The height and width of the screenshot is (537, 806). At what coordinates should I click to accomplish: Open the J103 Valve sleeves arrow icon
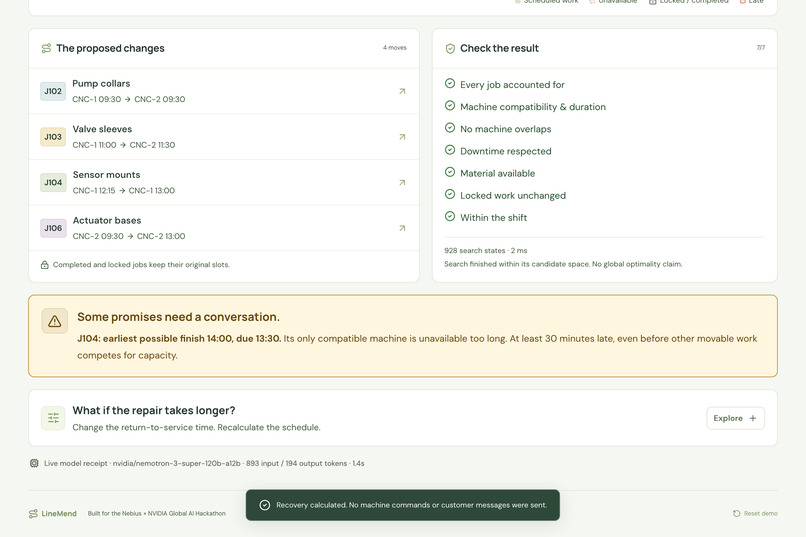tap(402, 137)
